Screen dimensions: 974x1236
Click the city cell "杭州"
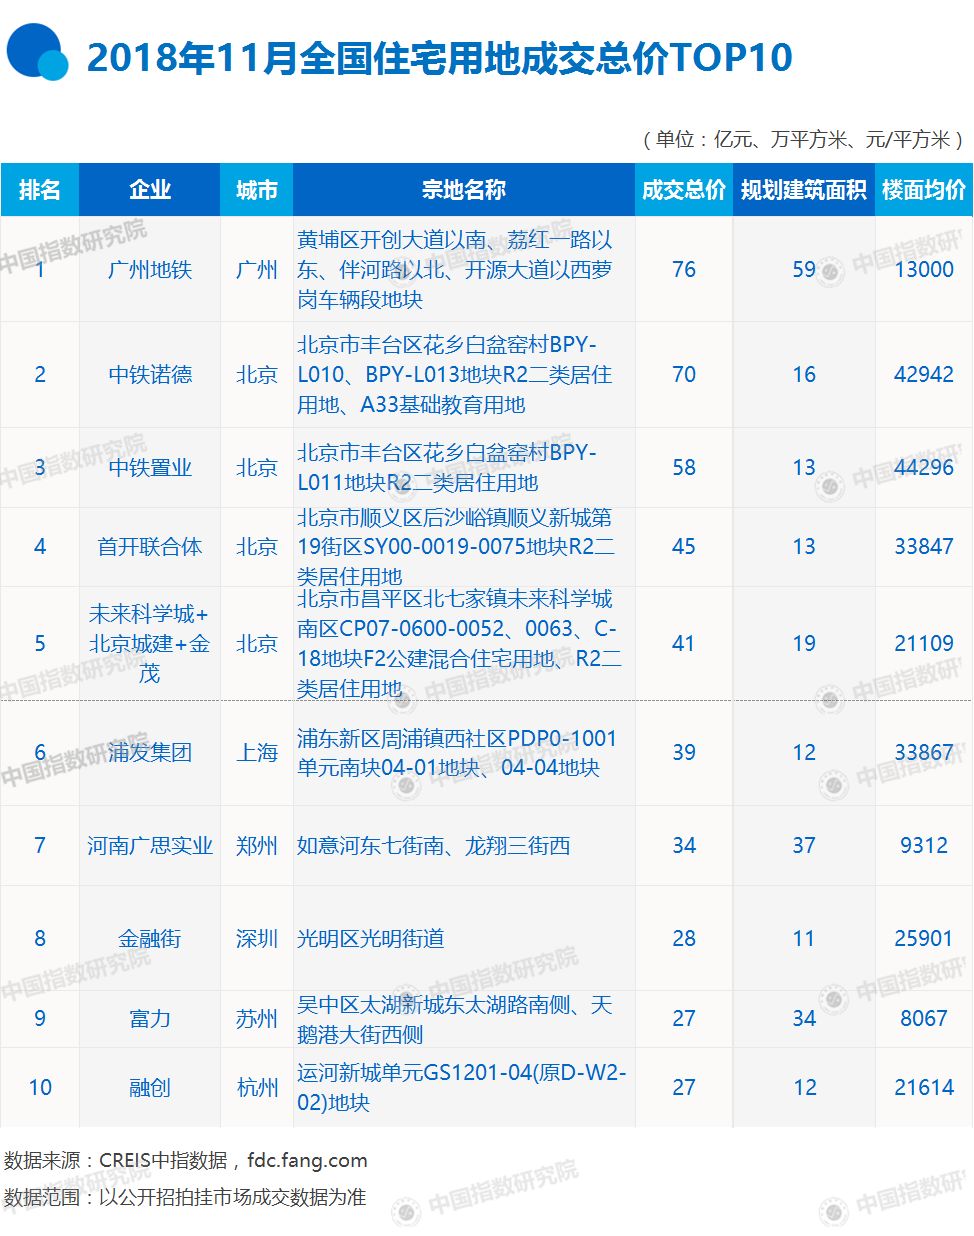coord(257,1088)
